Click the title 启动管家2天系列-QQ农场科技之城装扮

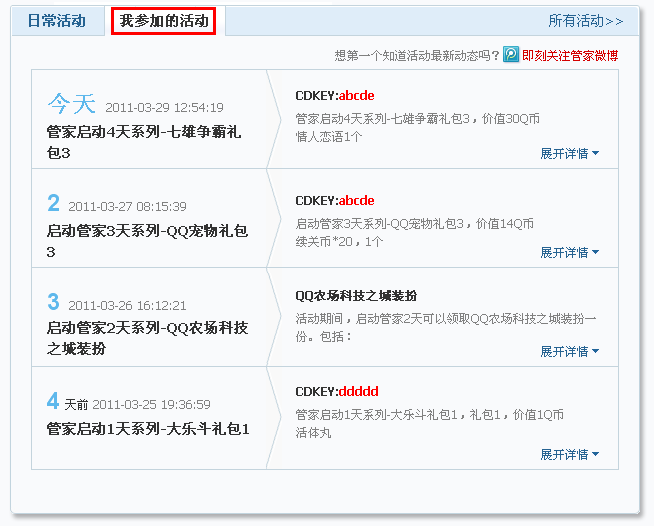point(147,338)
